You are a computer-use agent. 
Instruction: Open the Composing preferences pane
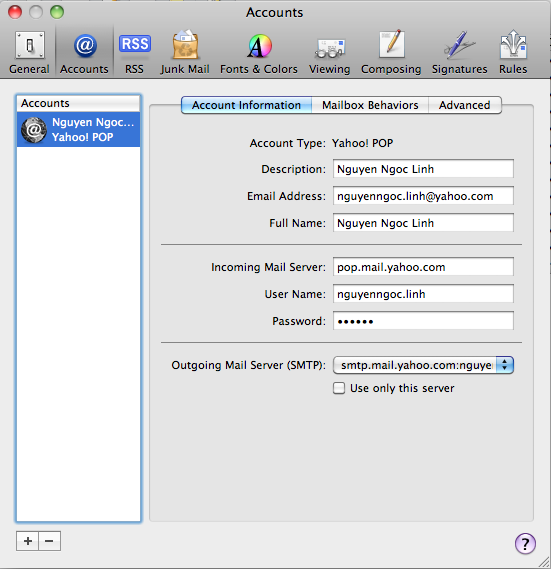(391, 53)
